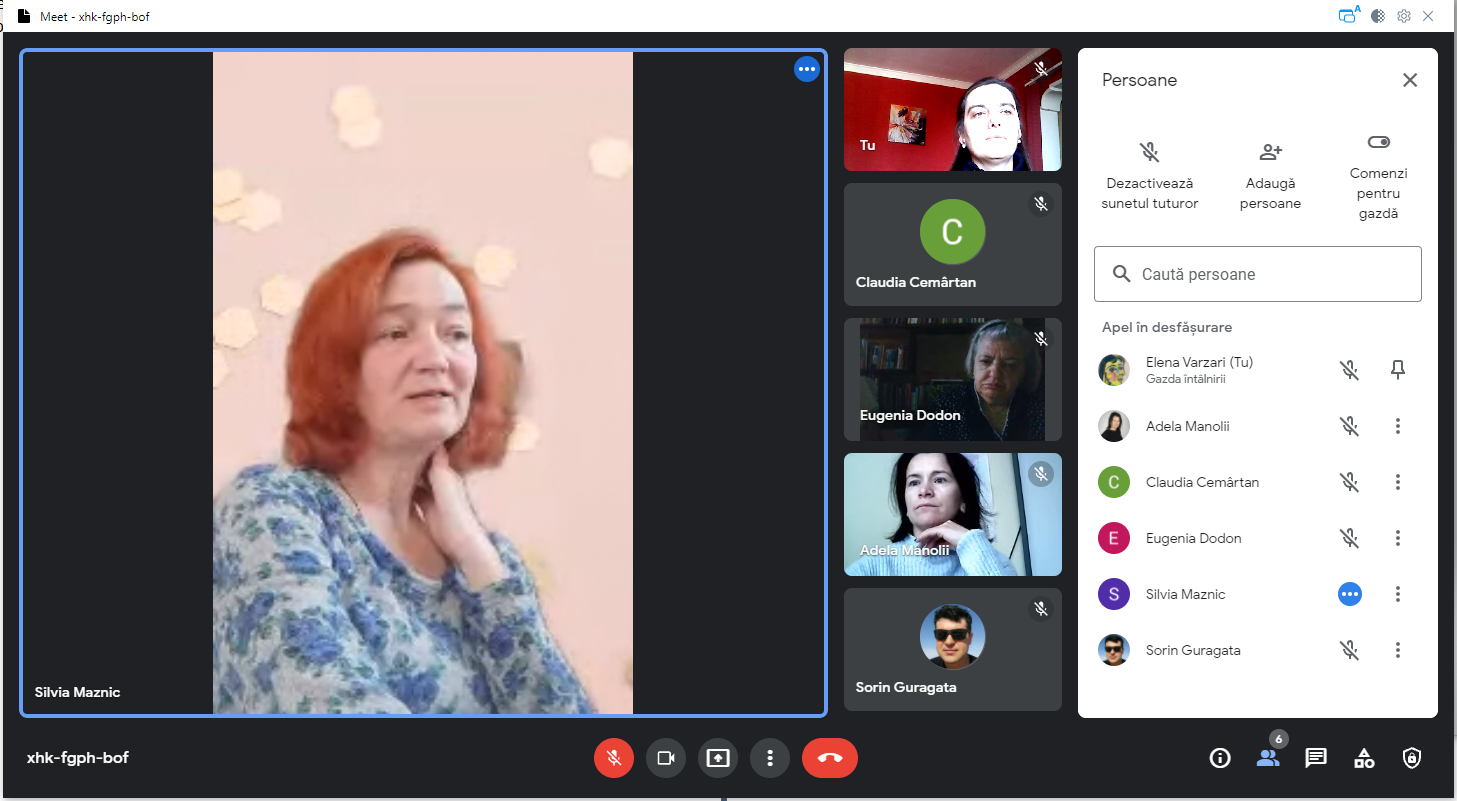Click the red leave call button

coord(829,758)
